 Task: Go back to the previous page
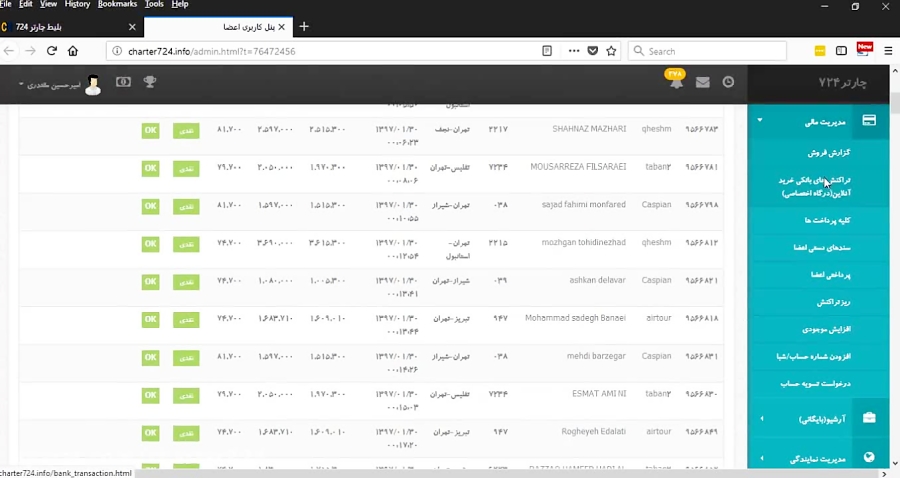coord(9,51)
